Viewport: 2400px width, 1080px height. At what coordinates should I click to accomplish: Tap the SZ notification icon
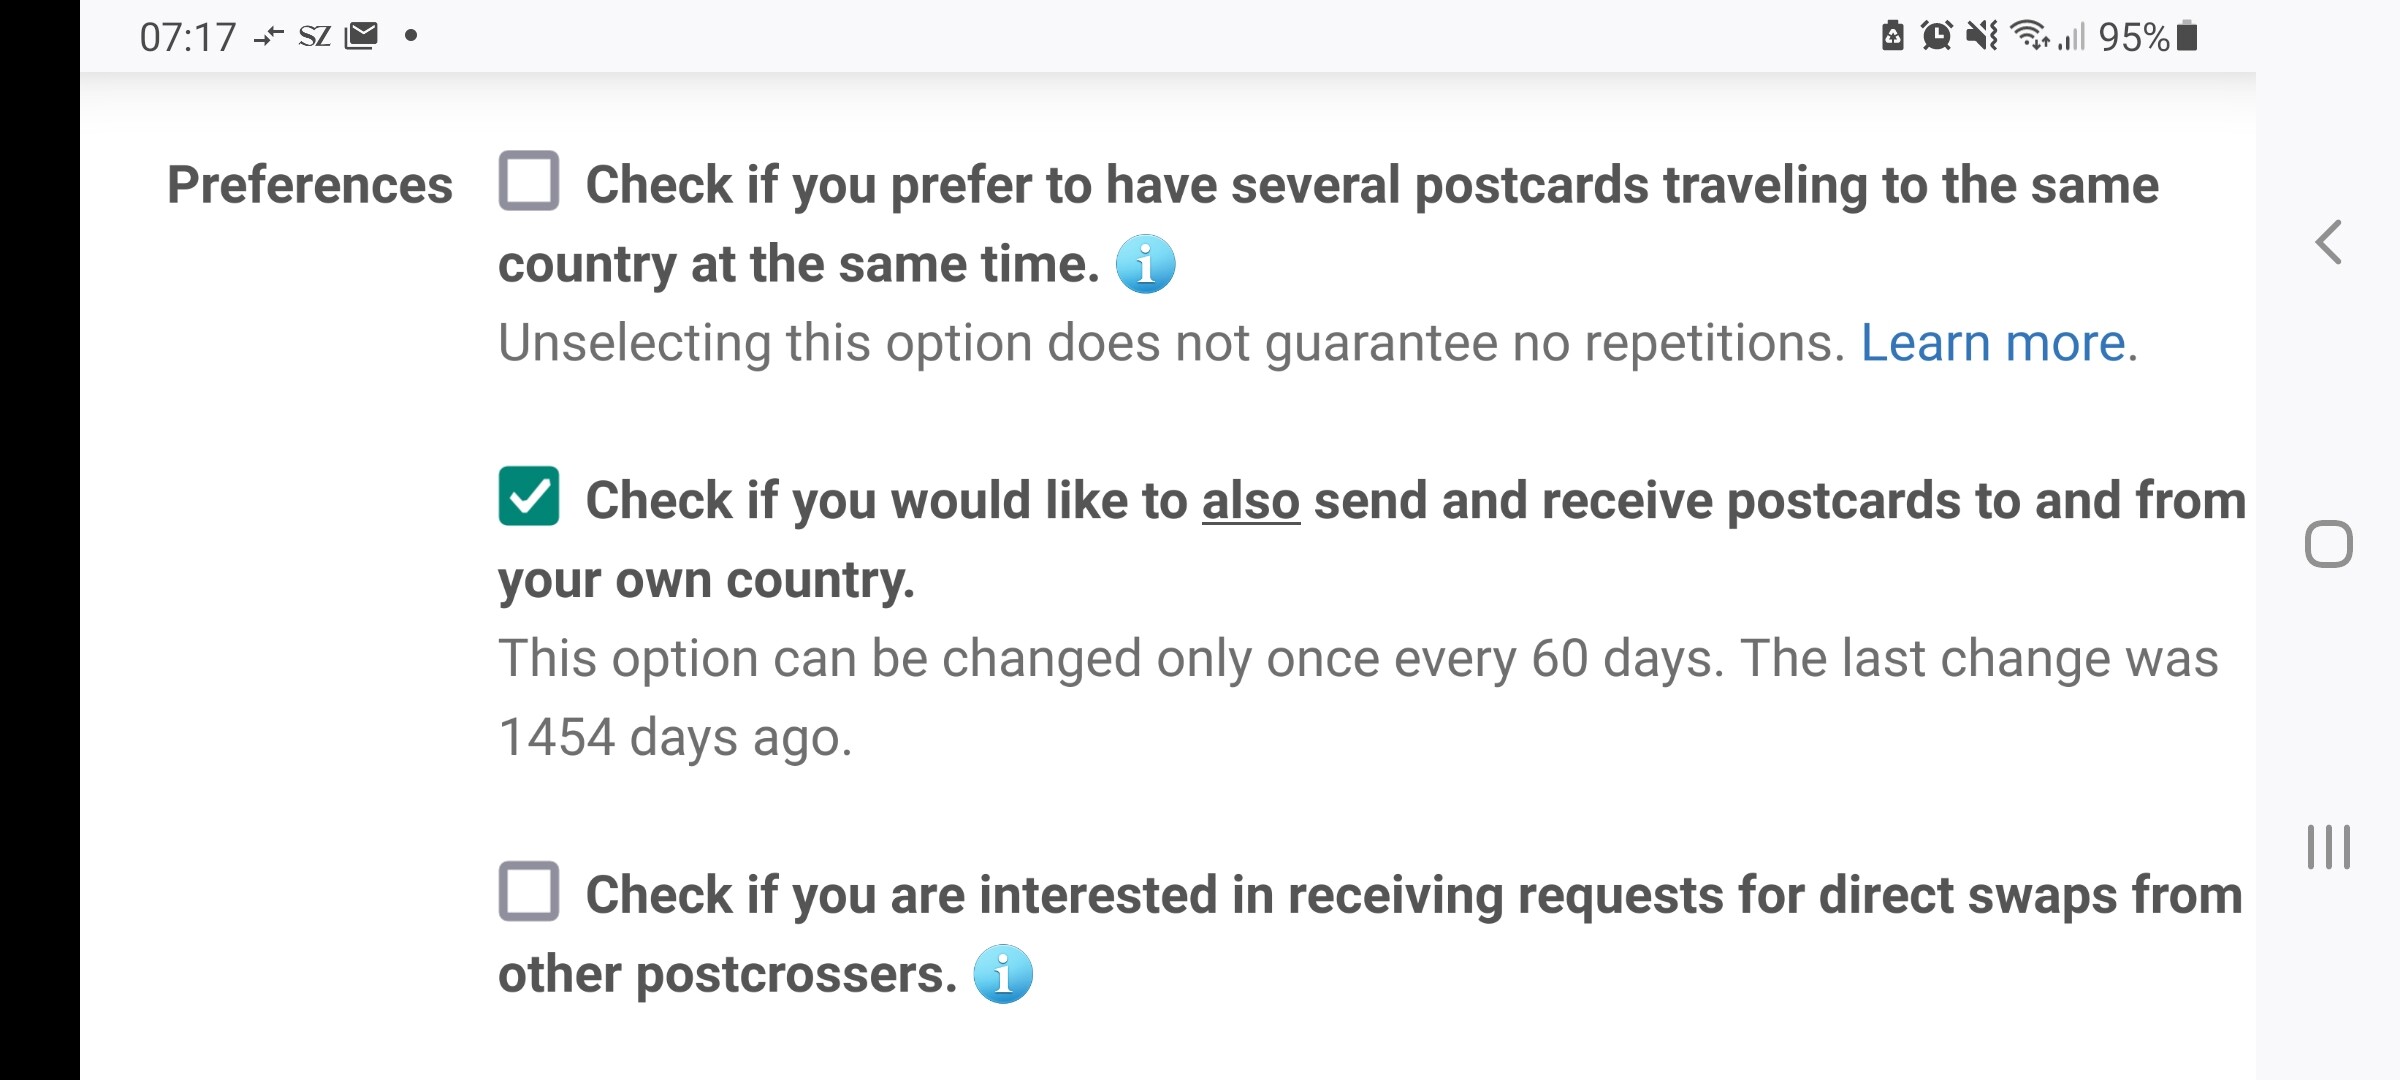pos(315,37)
